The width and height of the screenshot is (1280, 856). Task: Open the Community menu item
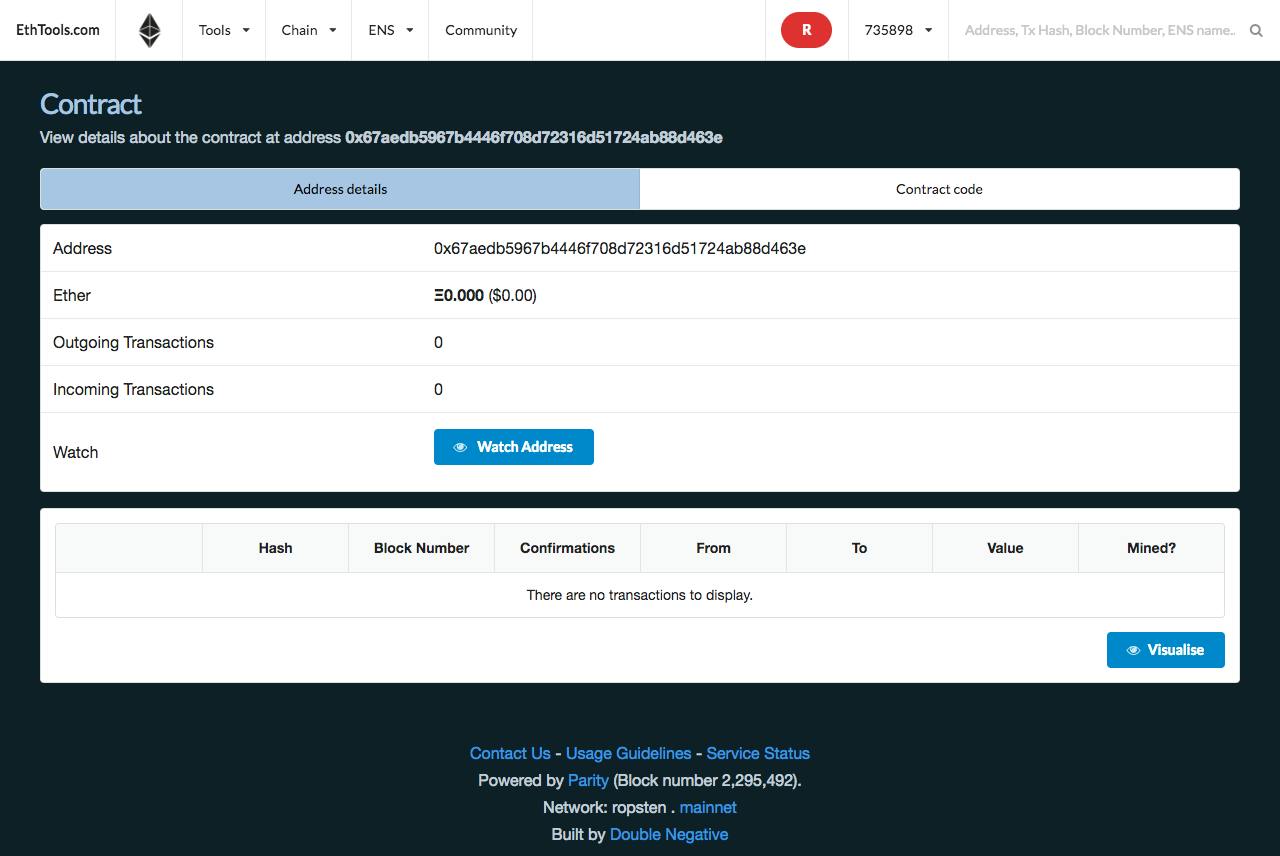coord(481,30)
